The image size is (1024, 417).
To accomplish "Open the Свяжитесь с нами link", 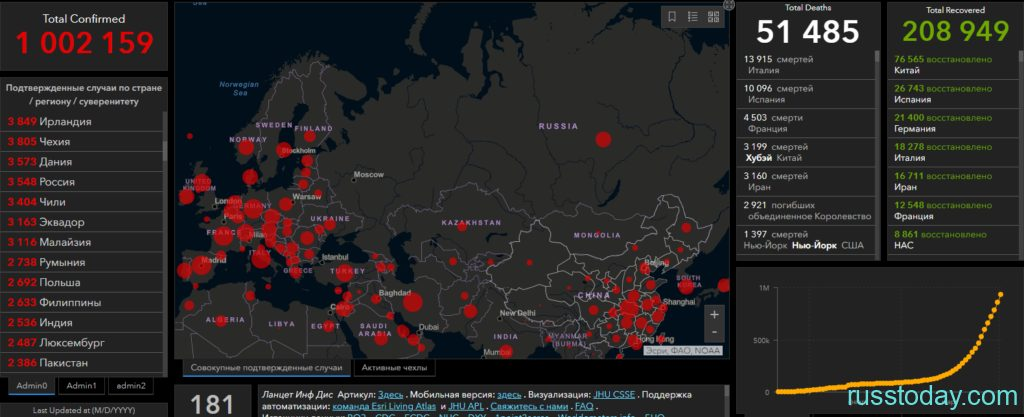I will coord(529,406).
